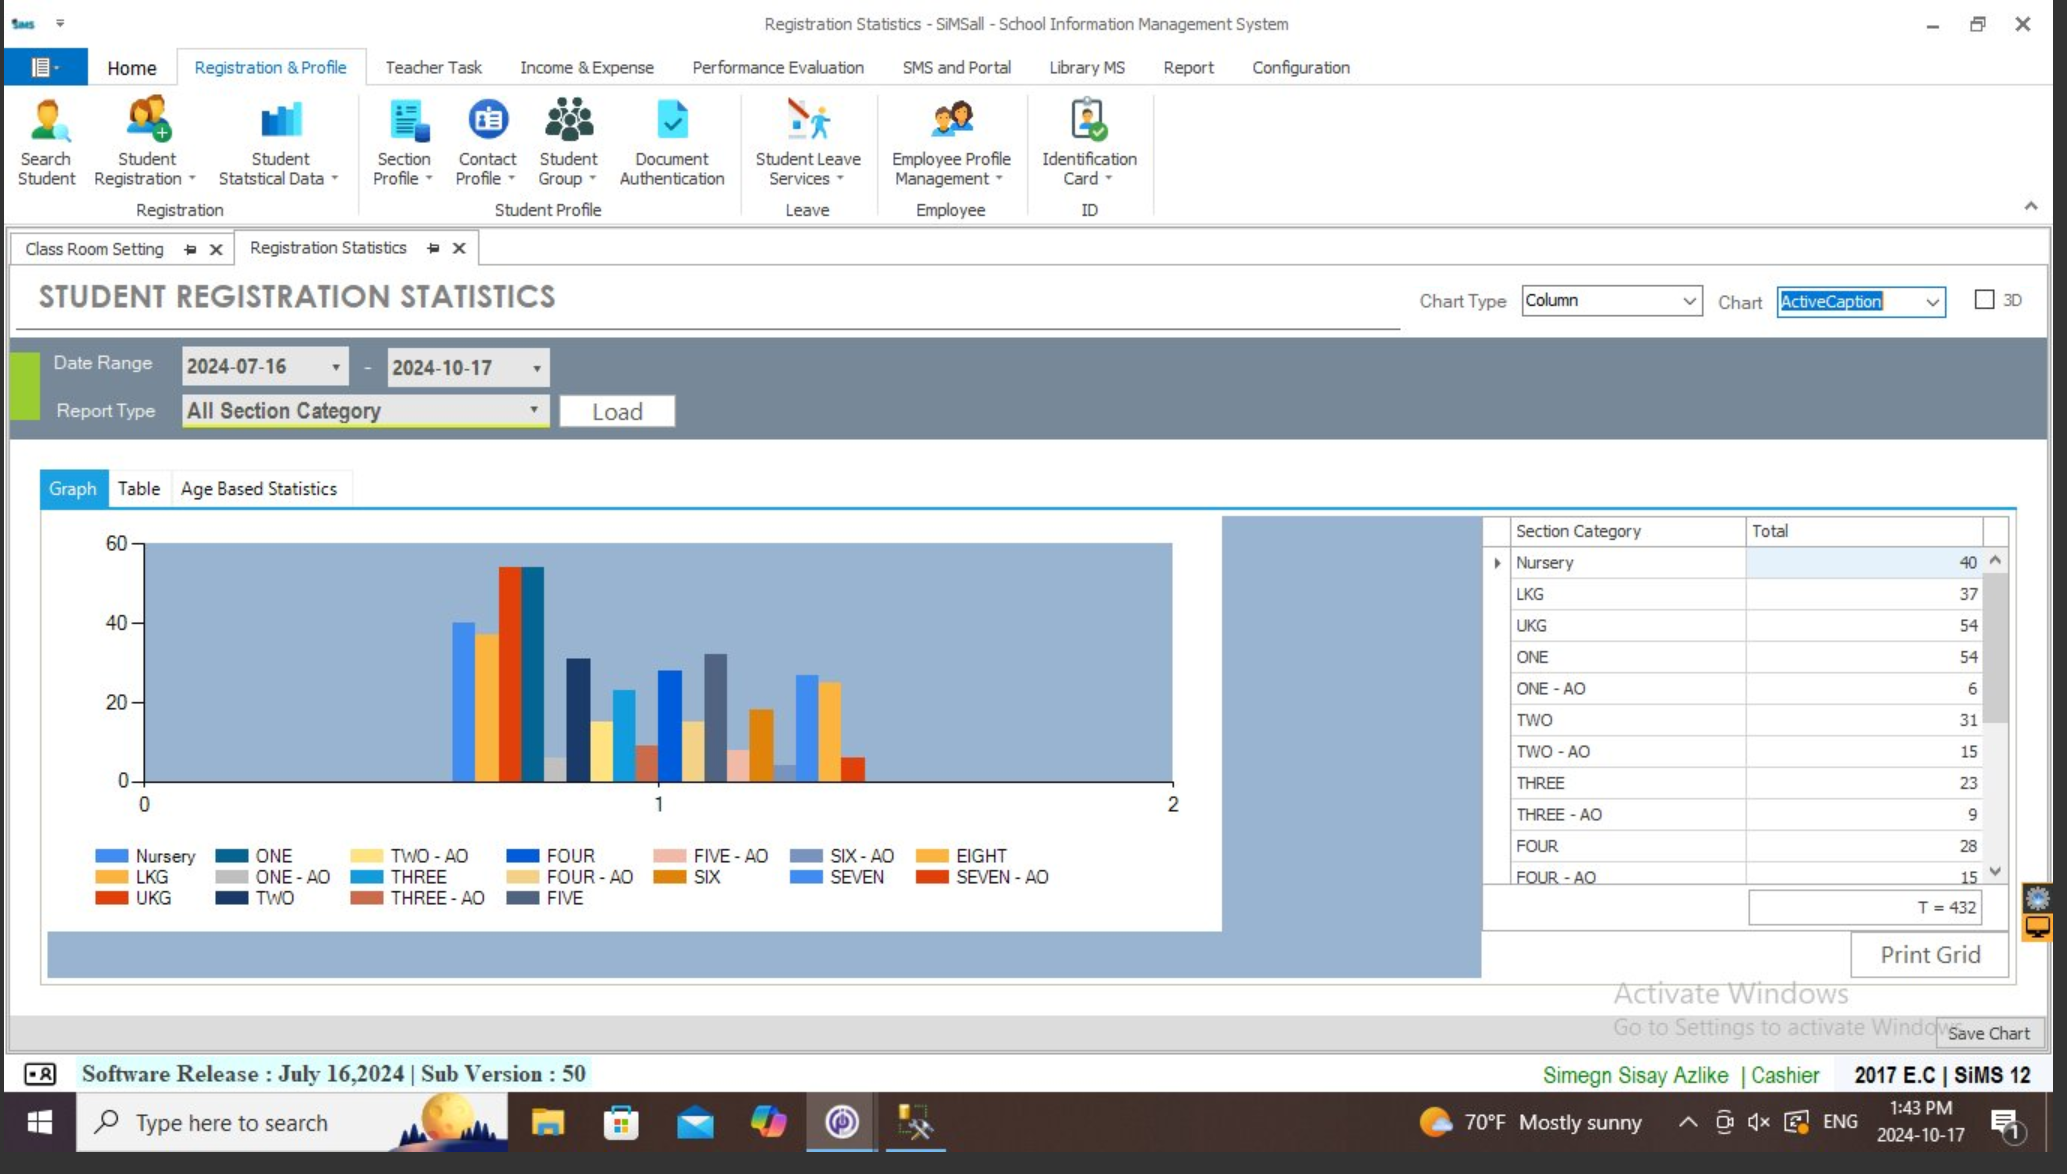This screenshot has height=1174, width=2067.
Task: Click the UKG legend color swatch
Action: (x=111, y=898)
